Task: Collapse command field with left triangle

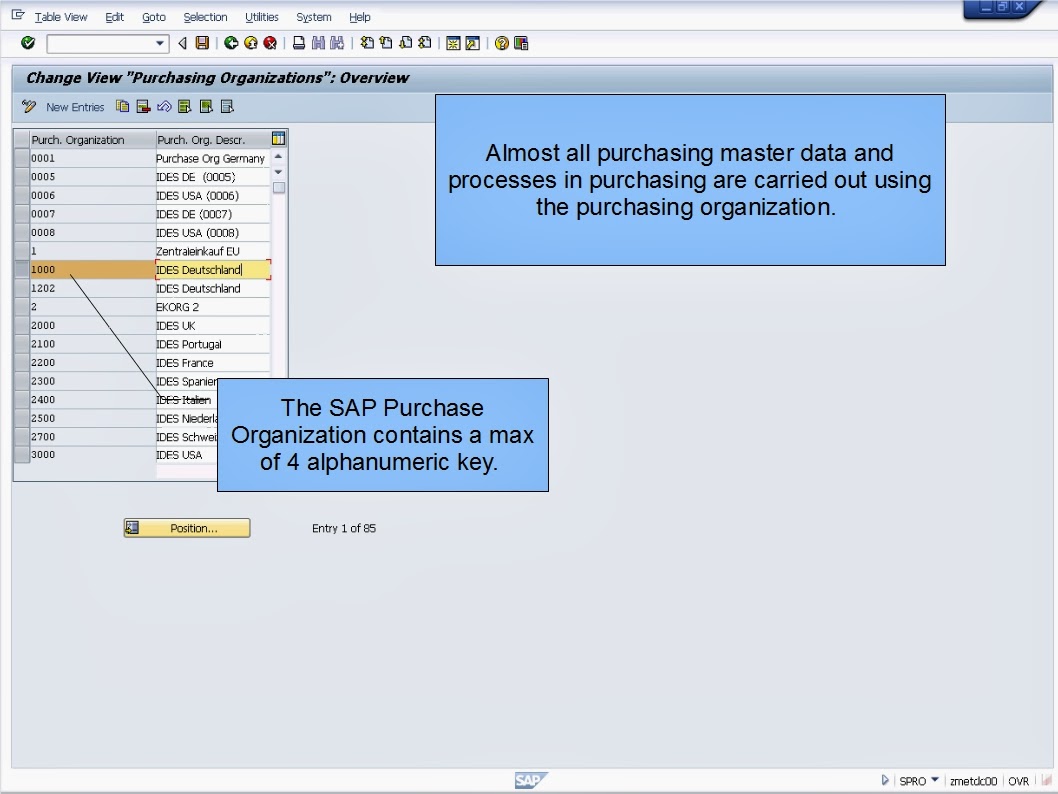Action: click(182, 43)
